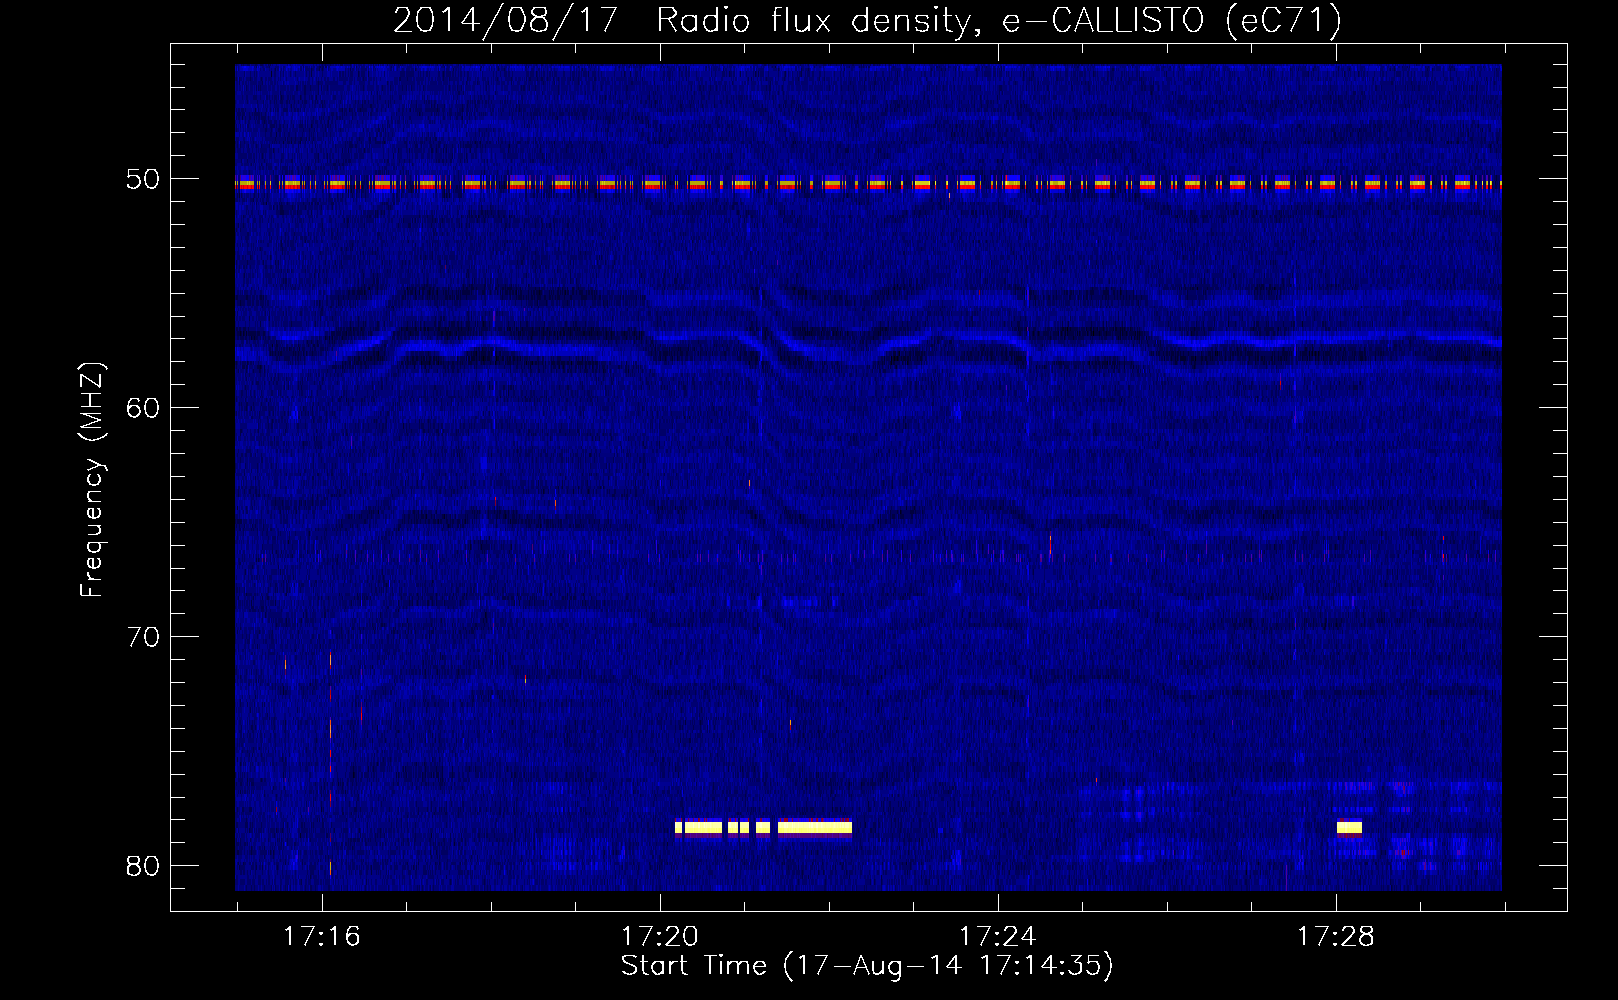Image resolution: width=1618 pixels, height=1000 pixels.
Task: Click the long yellow burst bar near 17:21
Action: click(815, 827)
